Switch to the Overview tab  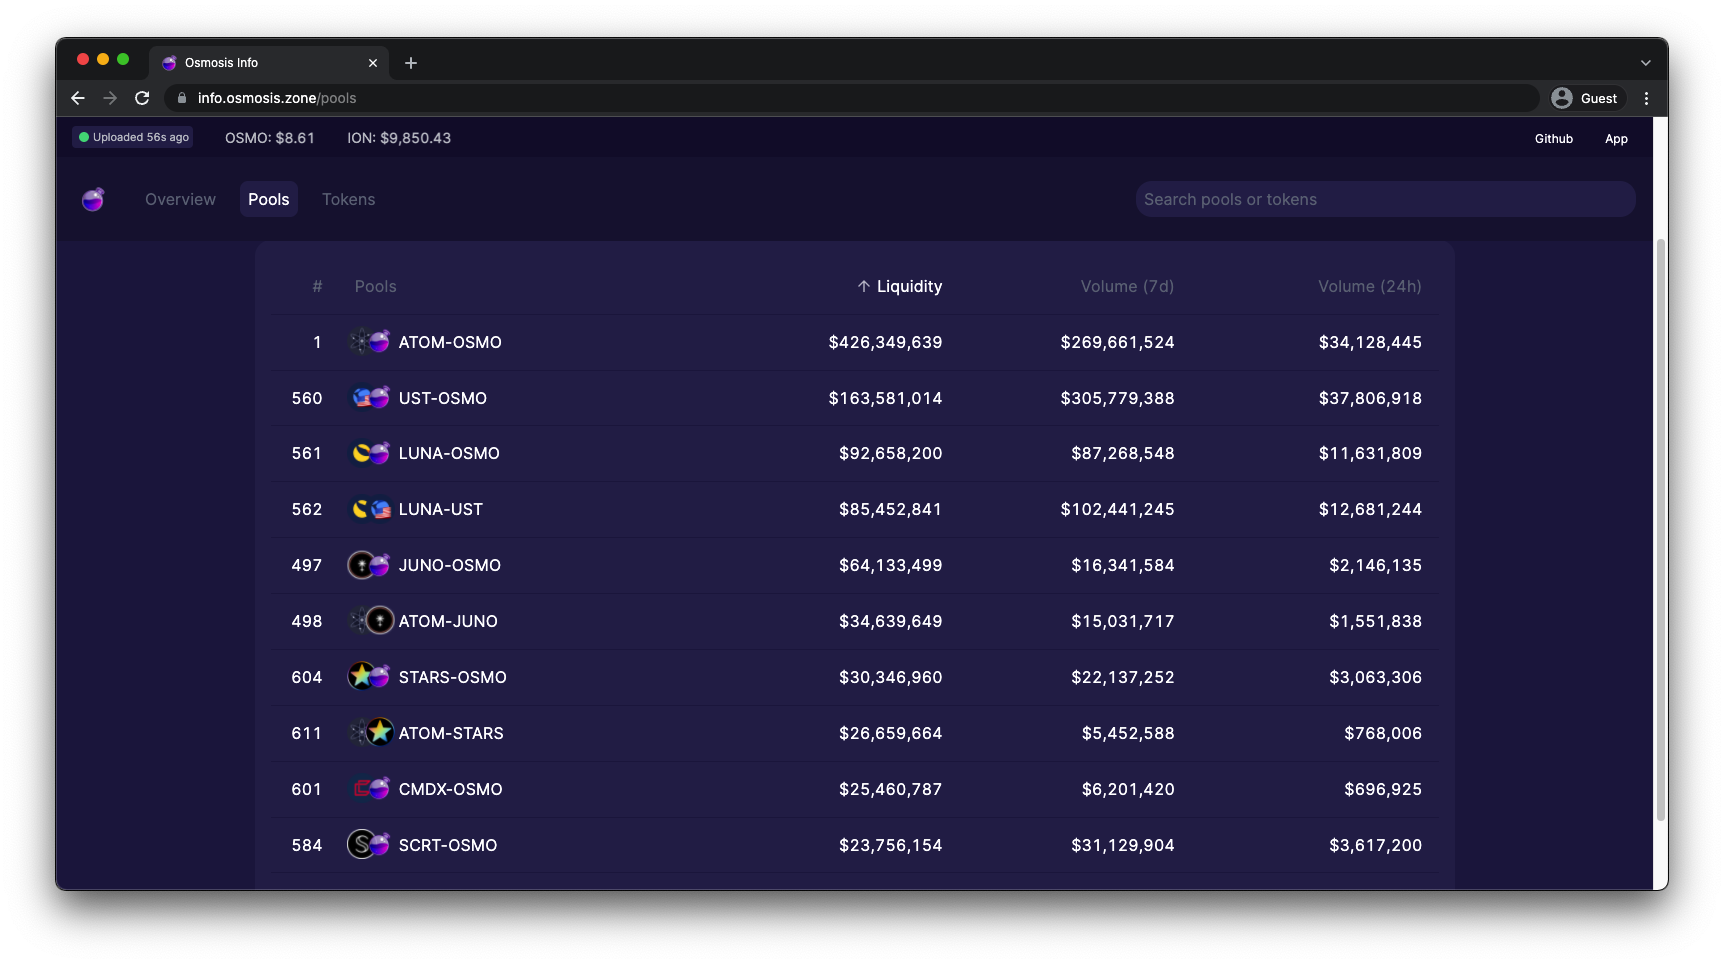pos(180,199)
